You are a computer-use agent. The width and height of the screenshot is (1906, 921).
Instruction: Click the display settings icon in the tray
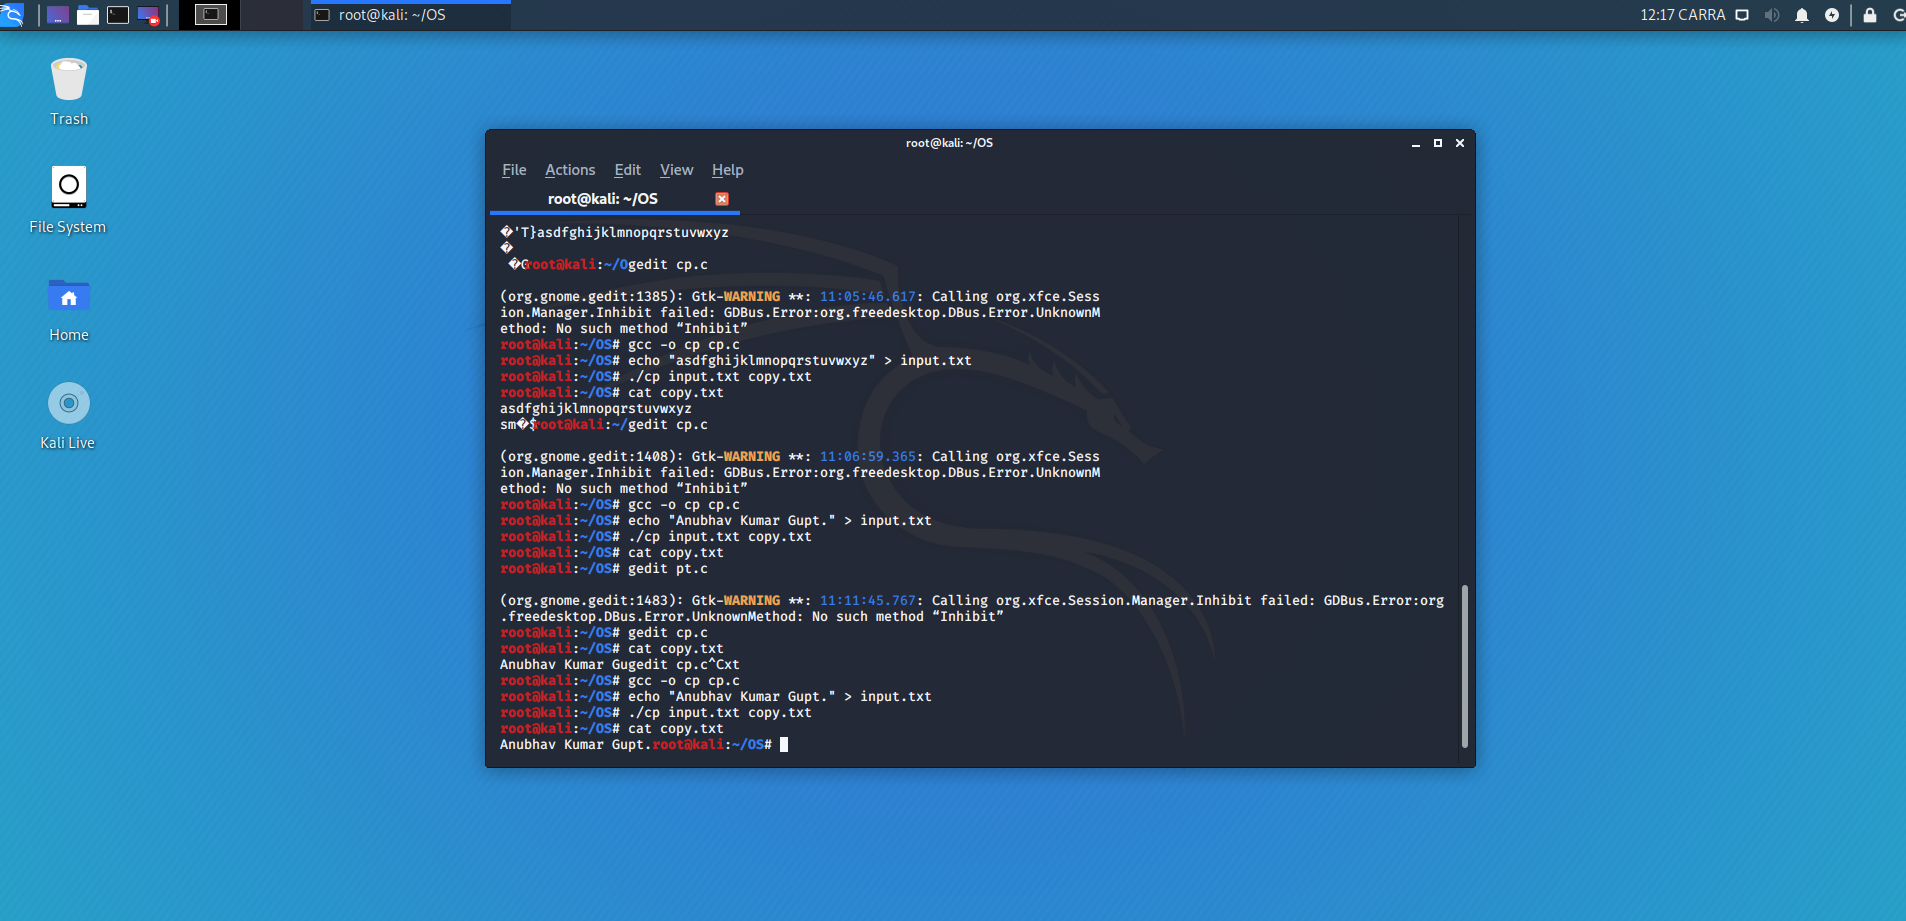coord(1742,15)
